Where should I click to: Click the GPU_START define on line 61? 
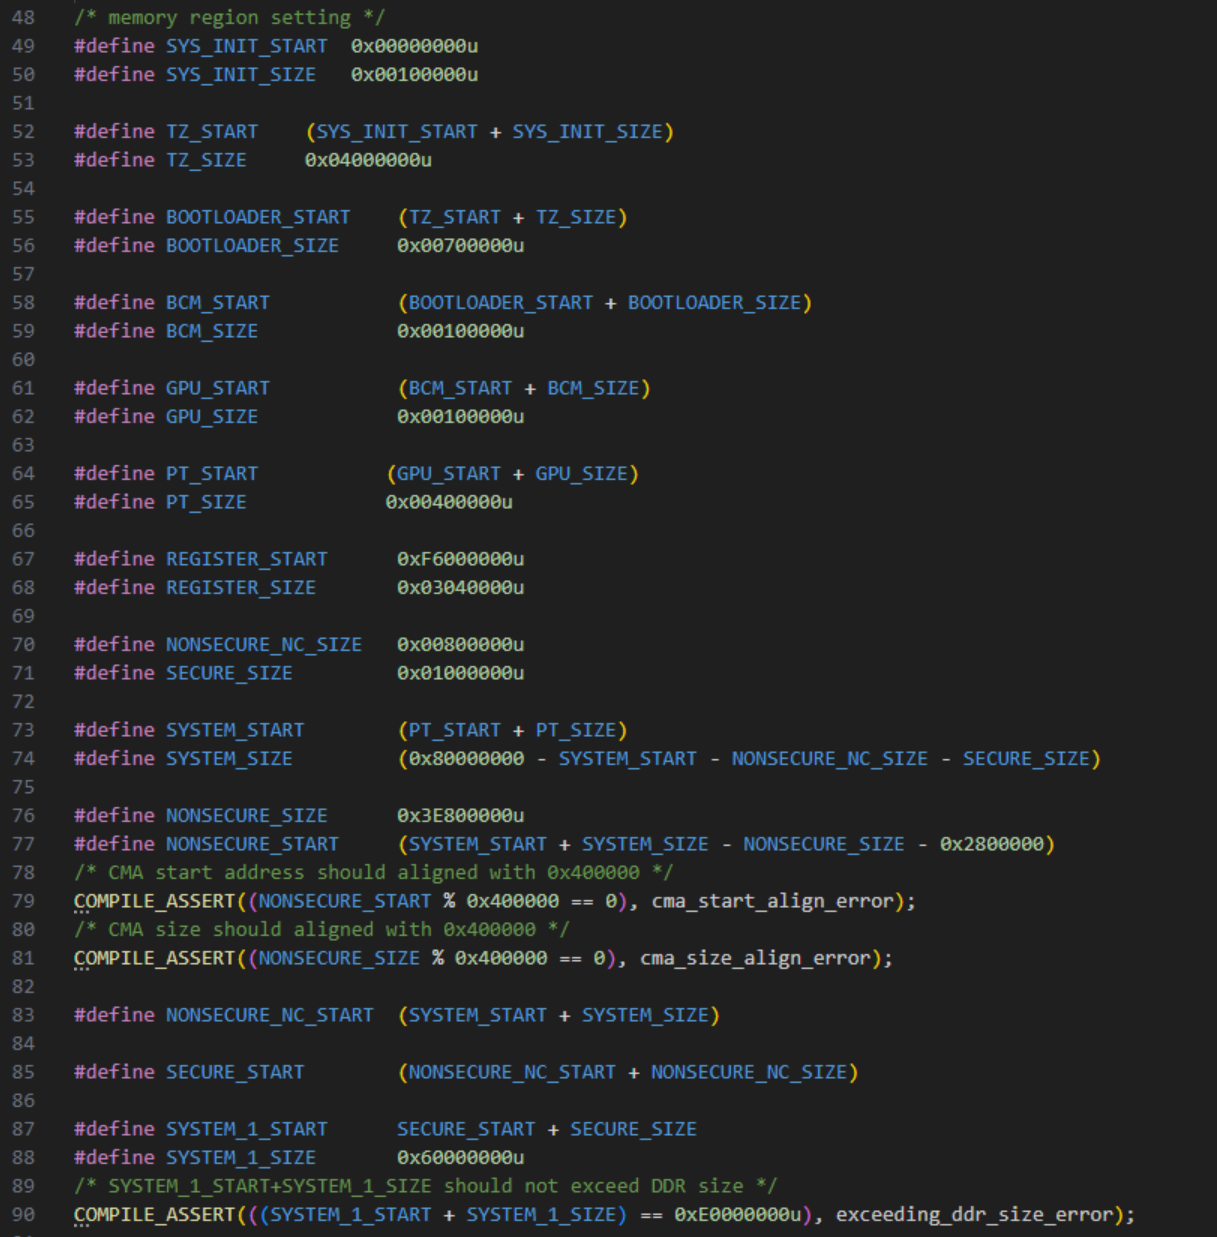click(216, 387)
